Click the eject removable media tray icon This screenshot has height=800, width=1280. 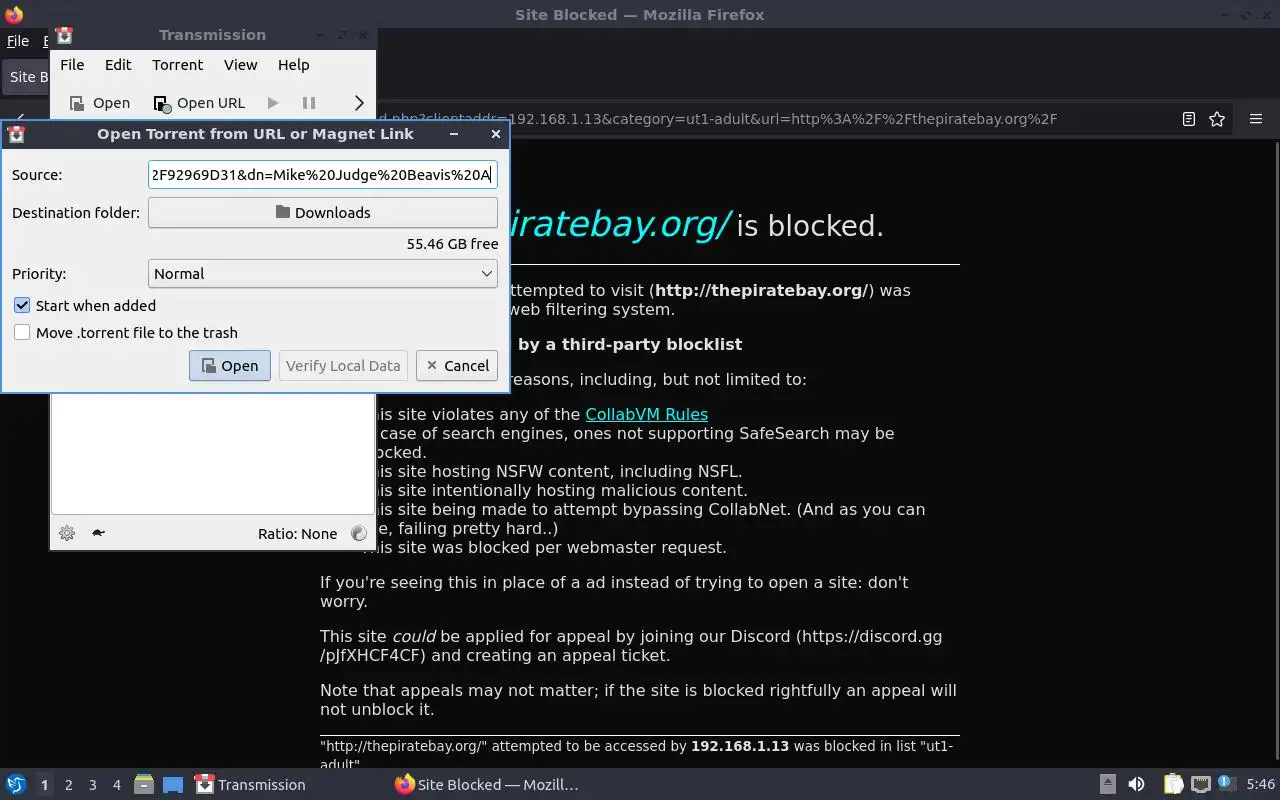tap(1108, 785)
